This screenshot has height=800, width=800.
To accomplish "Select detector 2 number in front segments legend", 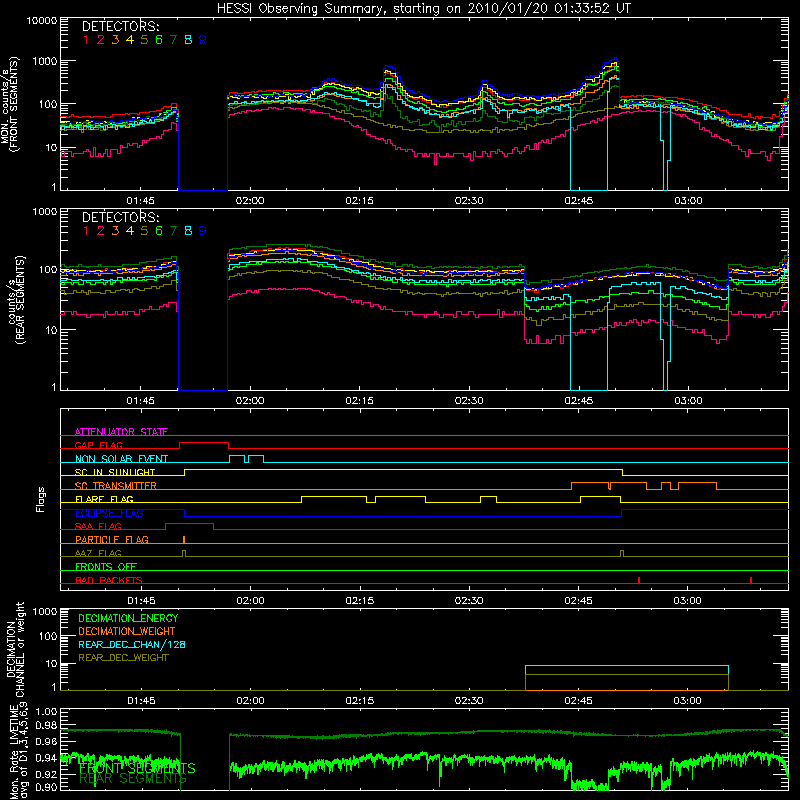I will tap(101, 40).
